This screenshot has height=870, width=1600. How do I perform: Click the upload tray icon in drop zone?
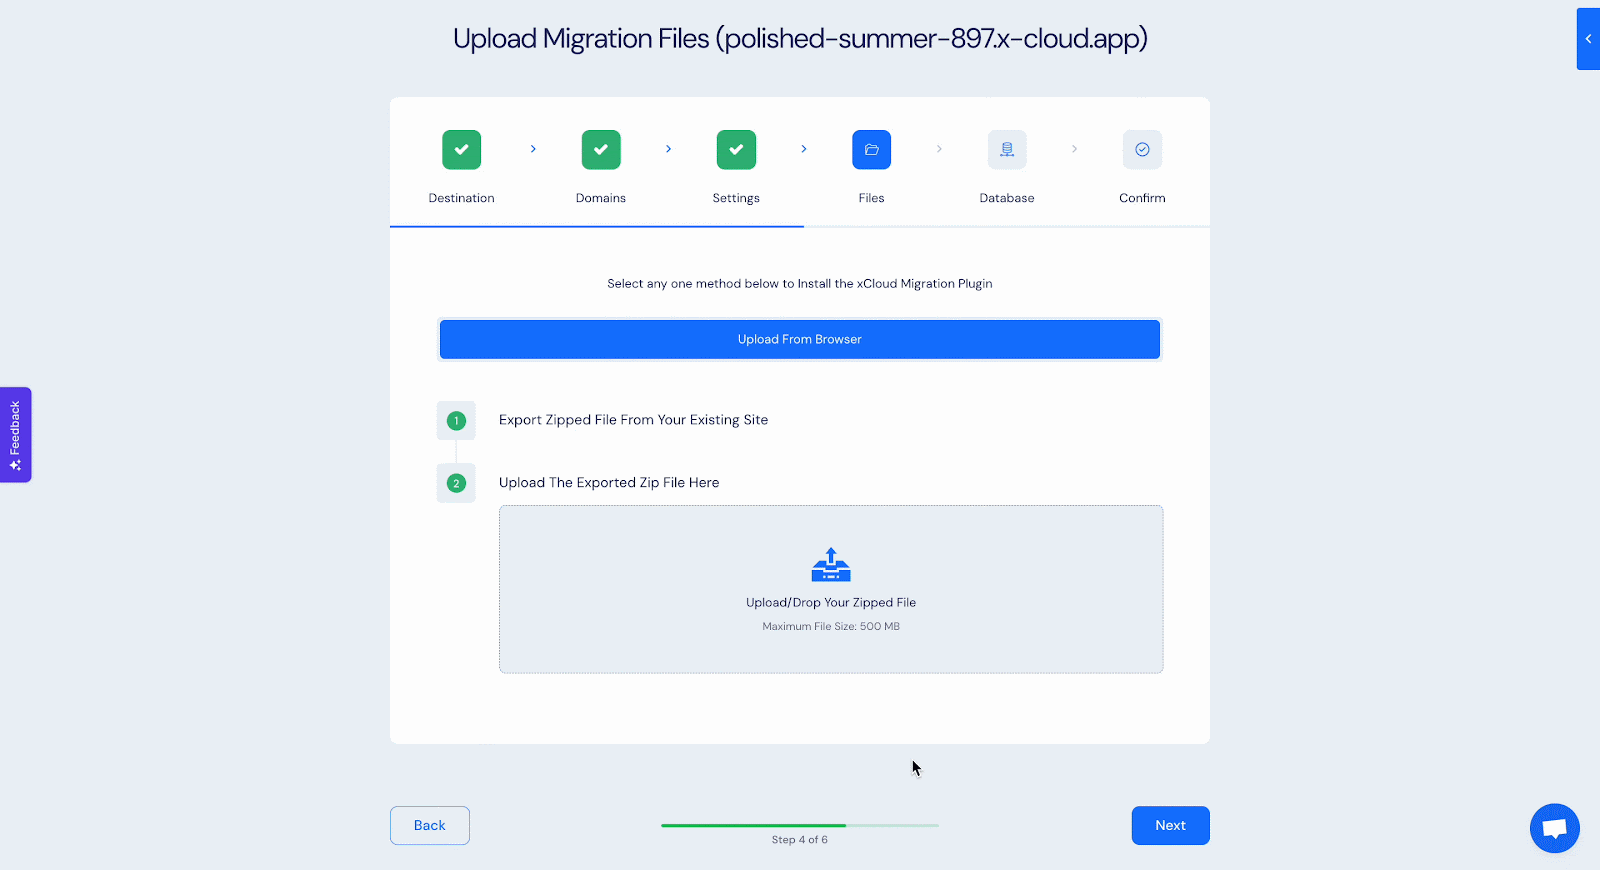[x=831, y=565]
